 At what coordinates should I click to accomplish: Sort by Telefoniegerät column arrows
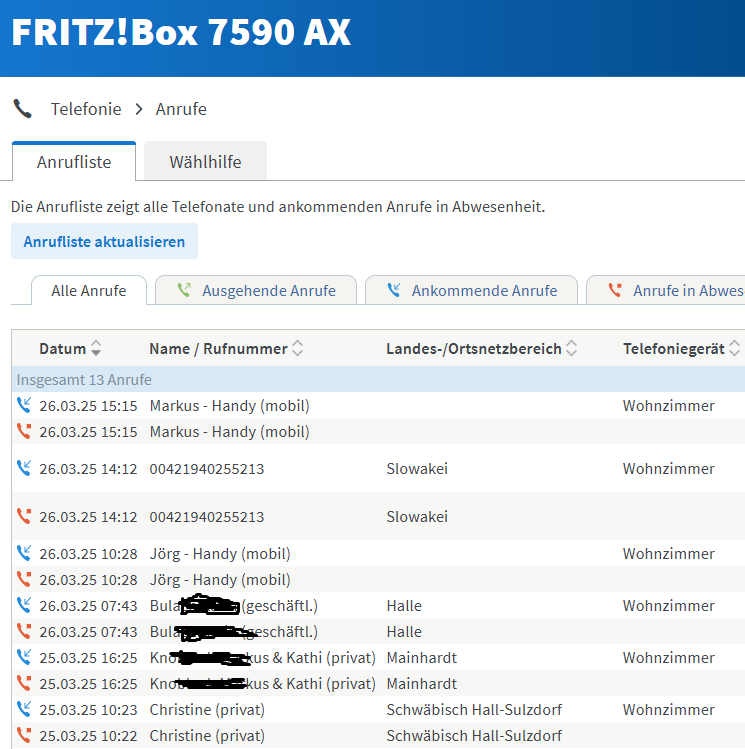734,348
